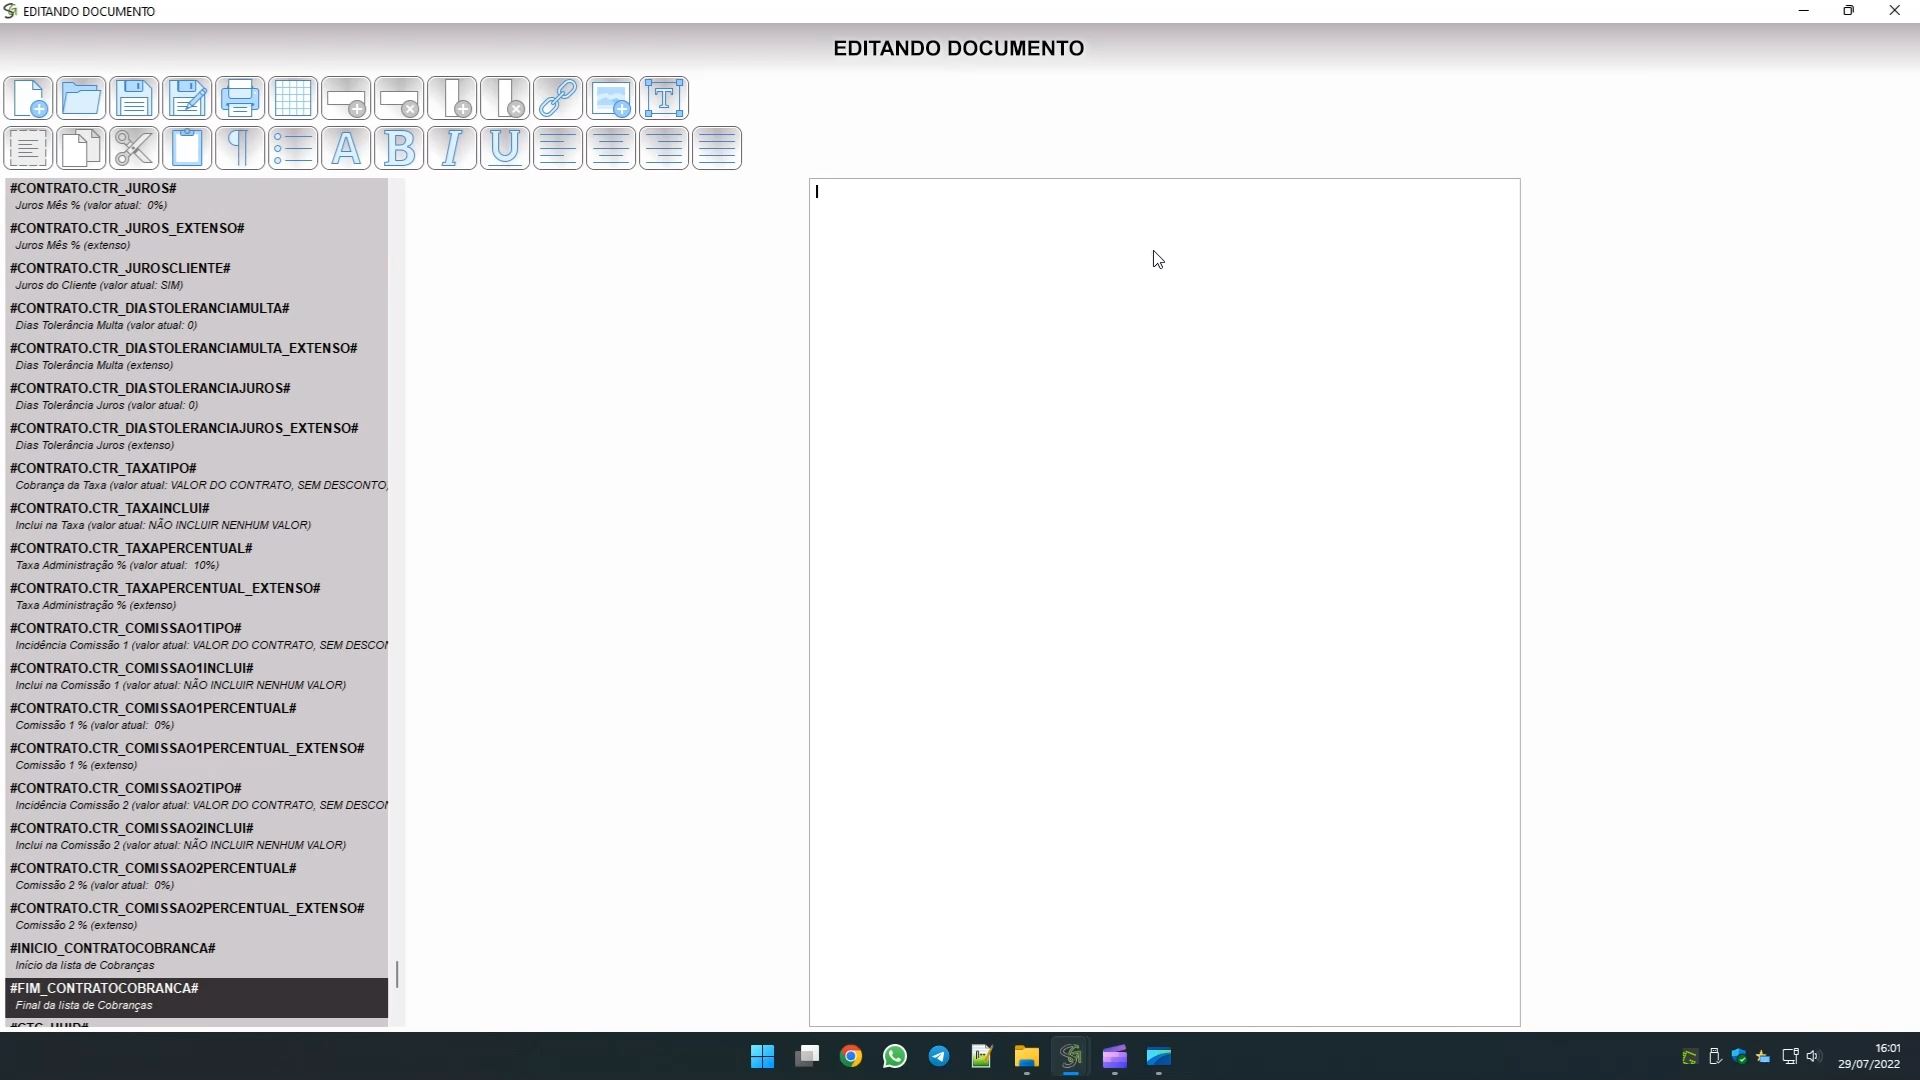Open Google Chrome from the taskbar
The height and width of the screenshot is (1080, 1920).
click(x=851, y=1057)
